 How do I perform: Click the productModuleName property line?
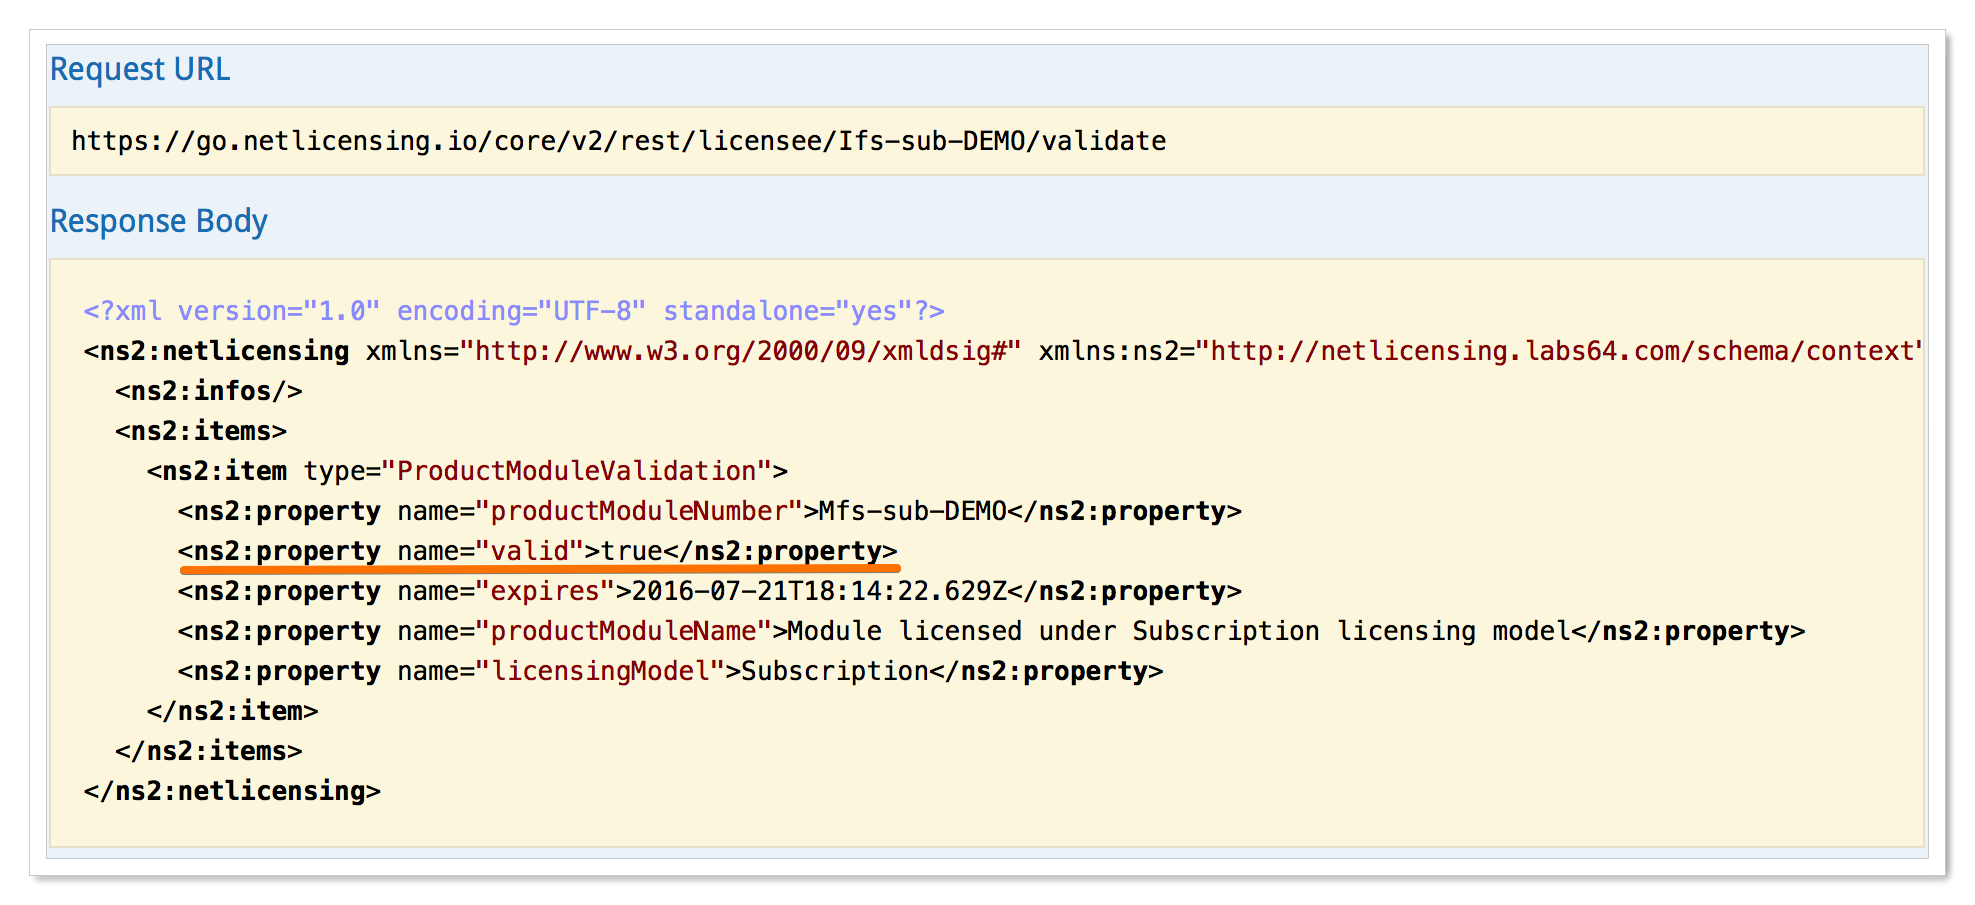[992, 631]
